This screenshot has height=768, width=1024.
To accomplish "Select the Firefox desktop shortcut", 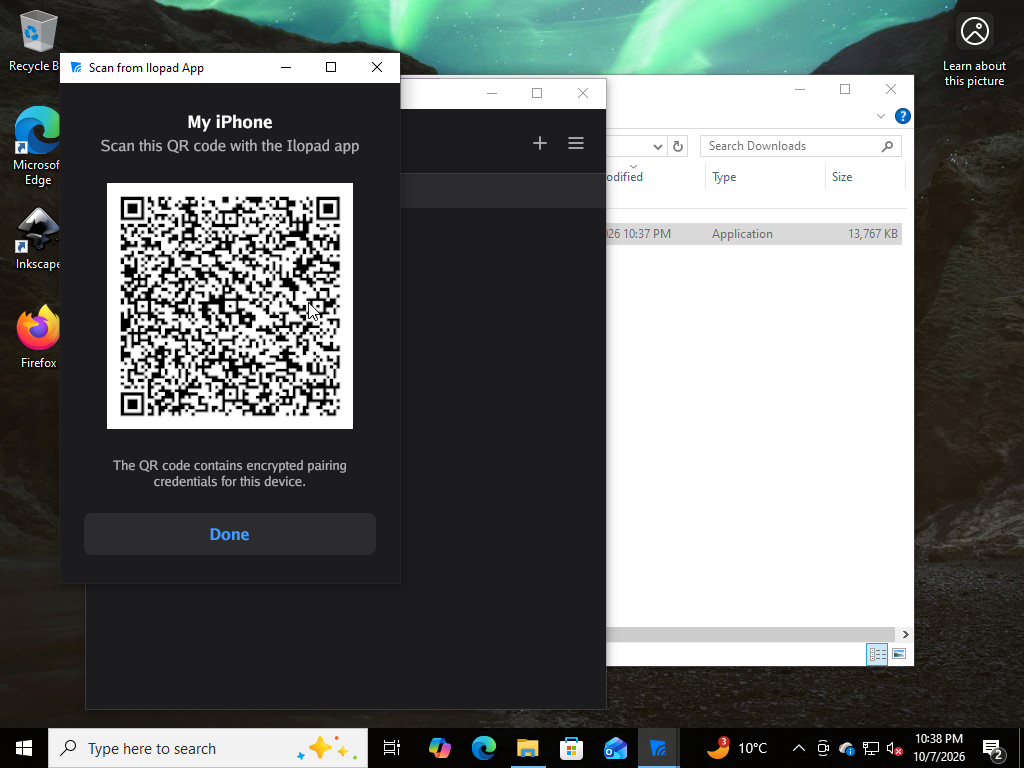I will pos(38,337).
